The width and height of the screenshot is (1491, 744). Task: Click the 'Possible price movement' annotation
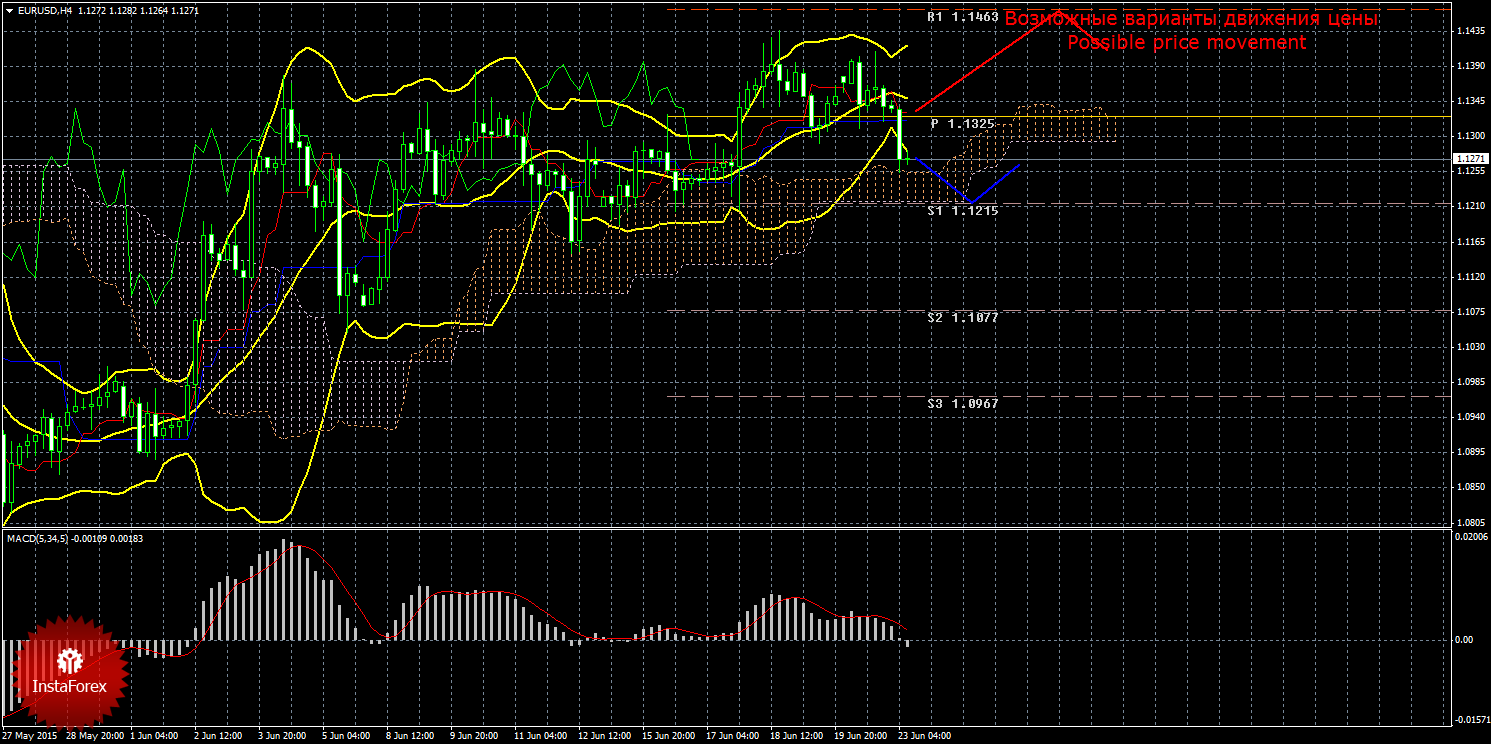1186,43
